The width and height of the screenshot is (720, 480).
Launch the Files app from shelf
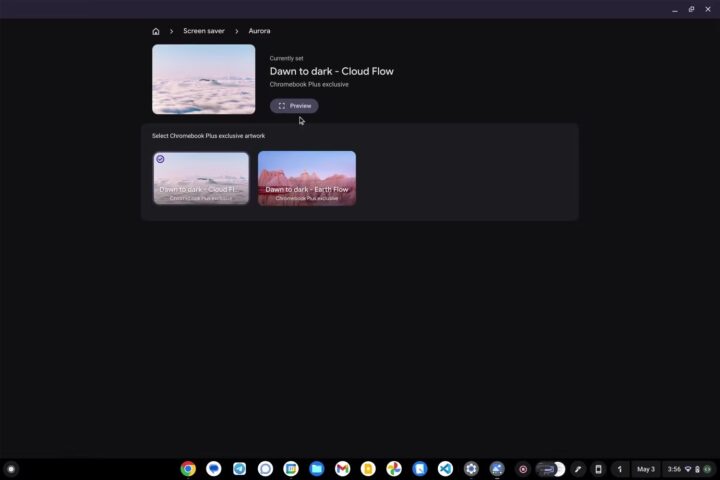coord(317,469)
